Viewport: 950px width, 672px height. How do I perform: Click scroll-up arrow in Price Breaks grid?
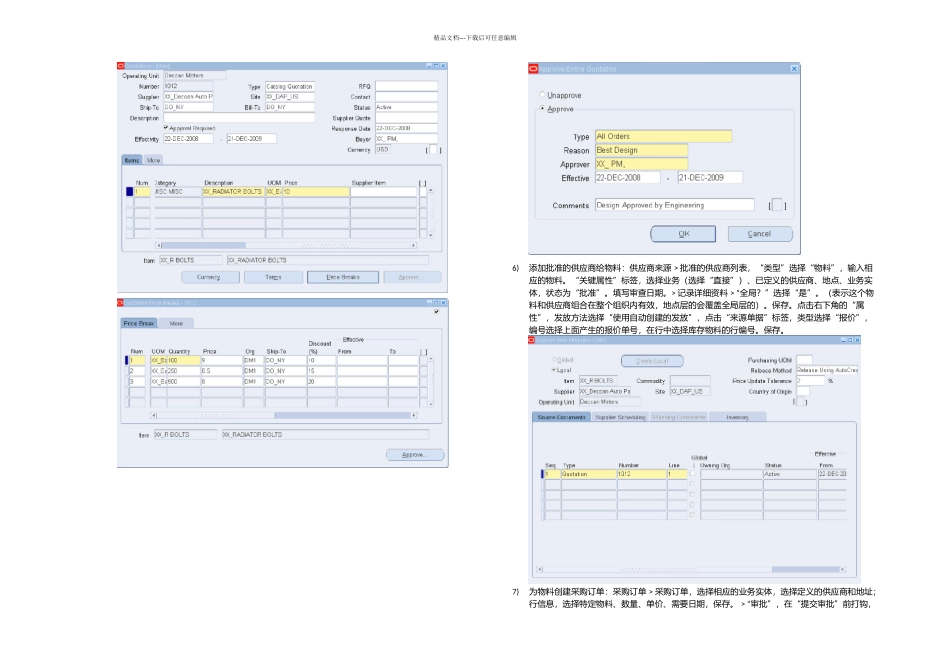click(x=431, y=359)
